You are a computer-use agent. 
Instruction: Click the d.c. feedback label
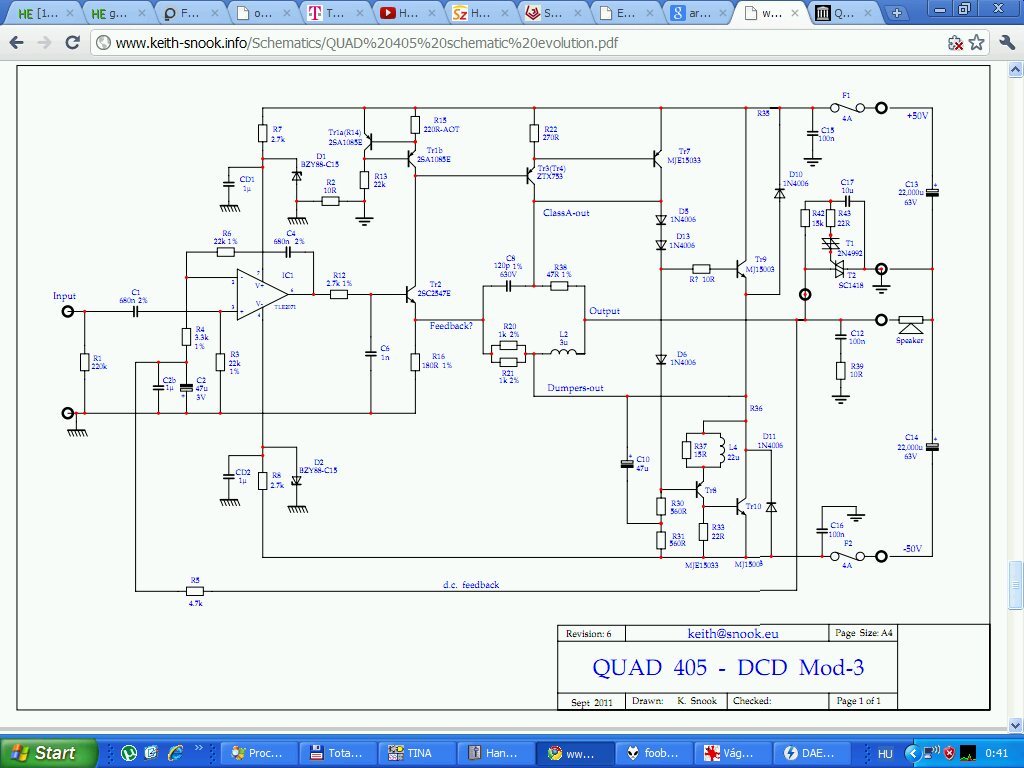[x=471, y=584]
